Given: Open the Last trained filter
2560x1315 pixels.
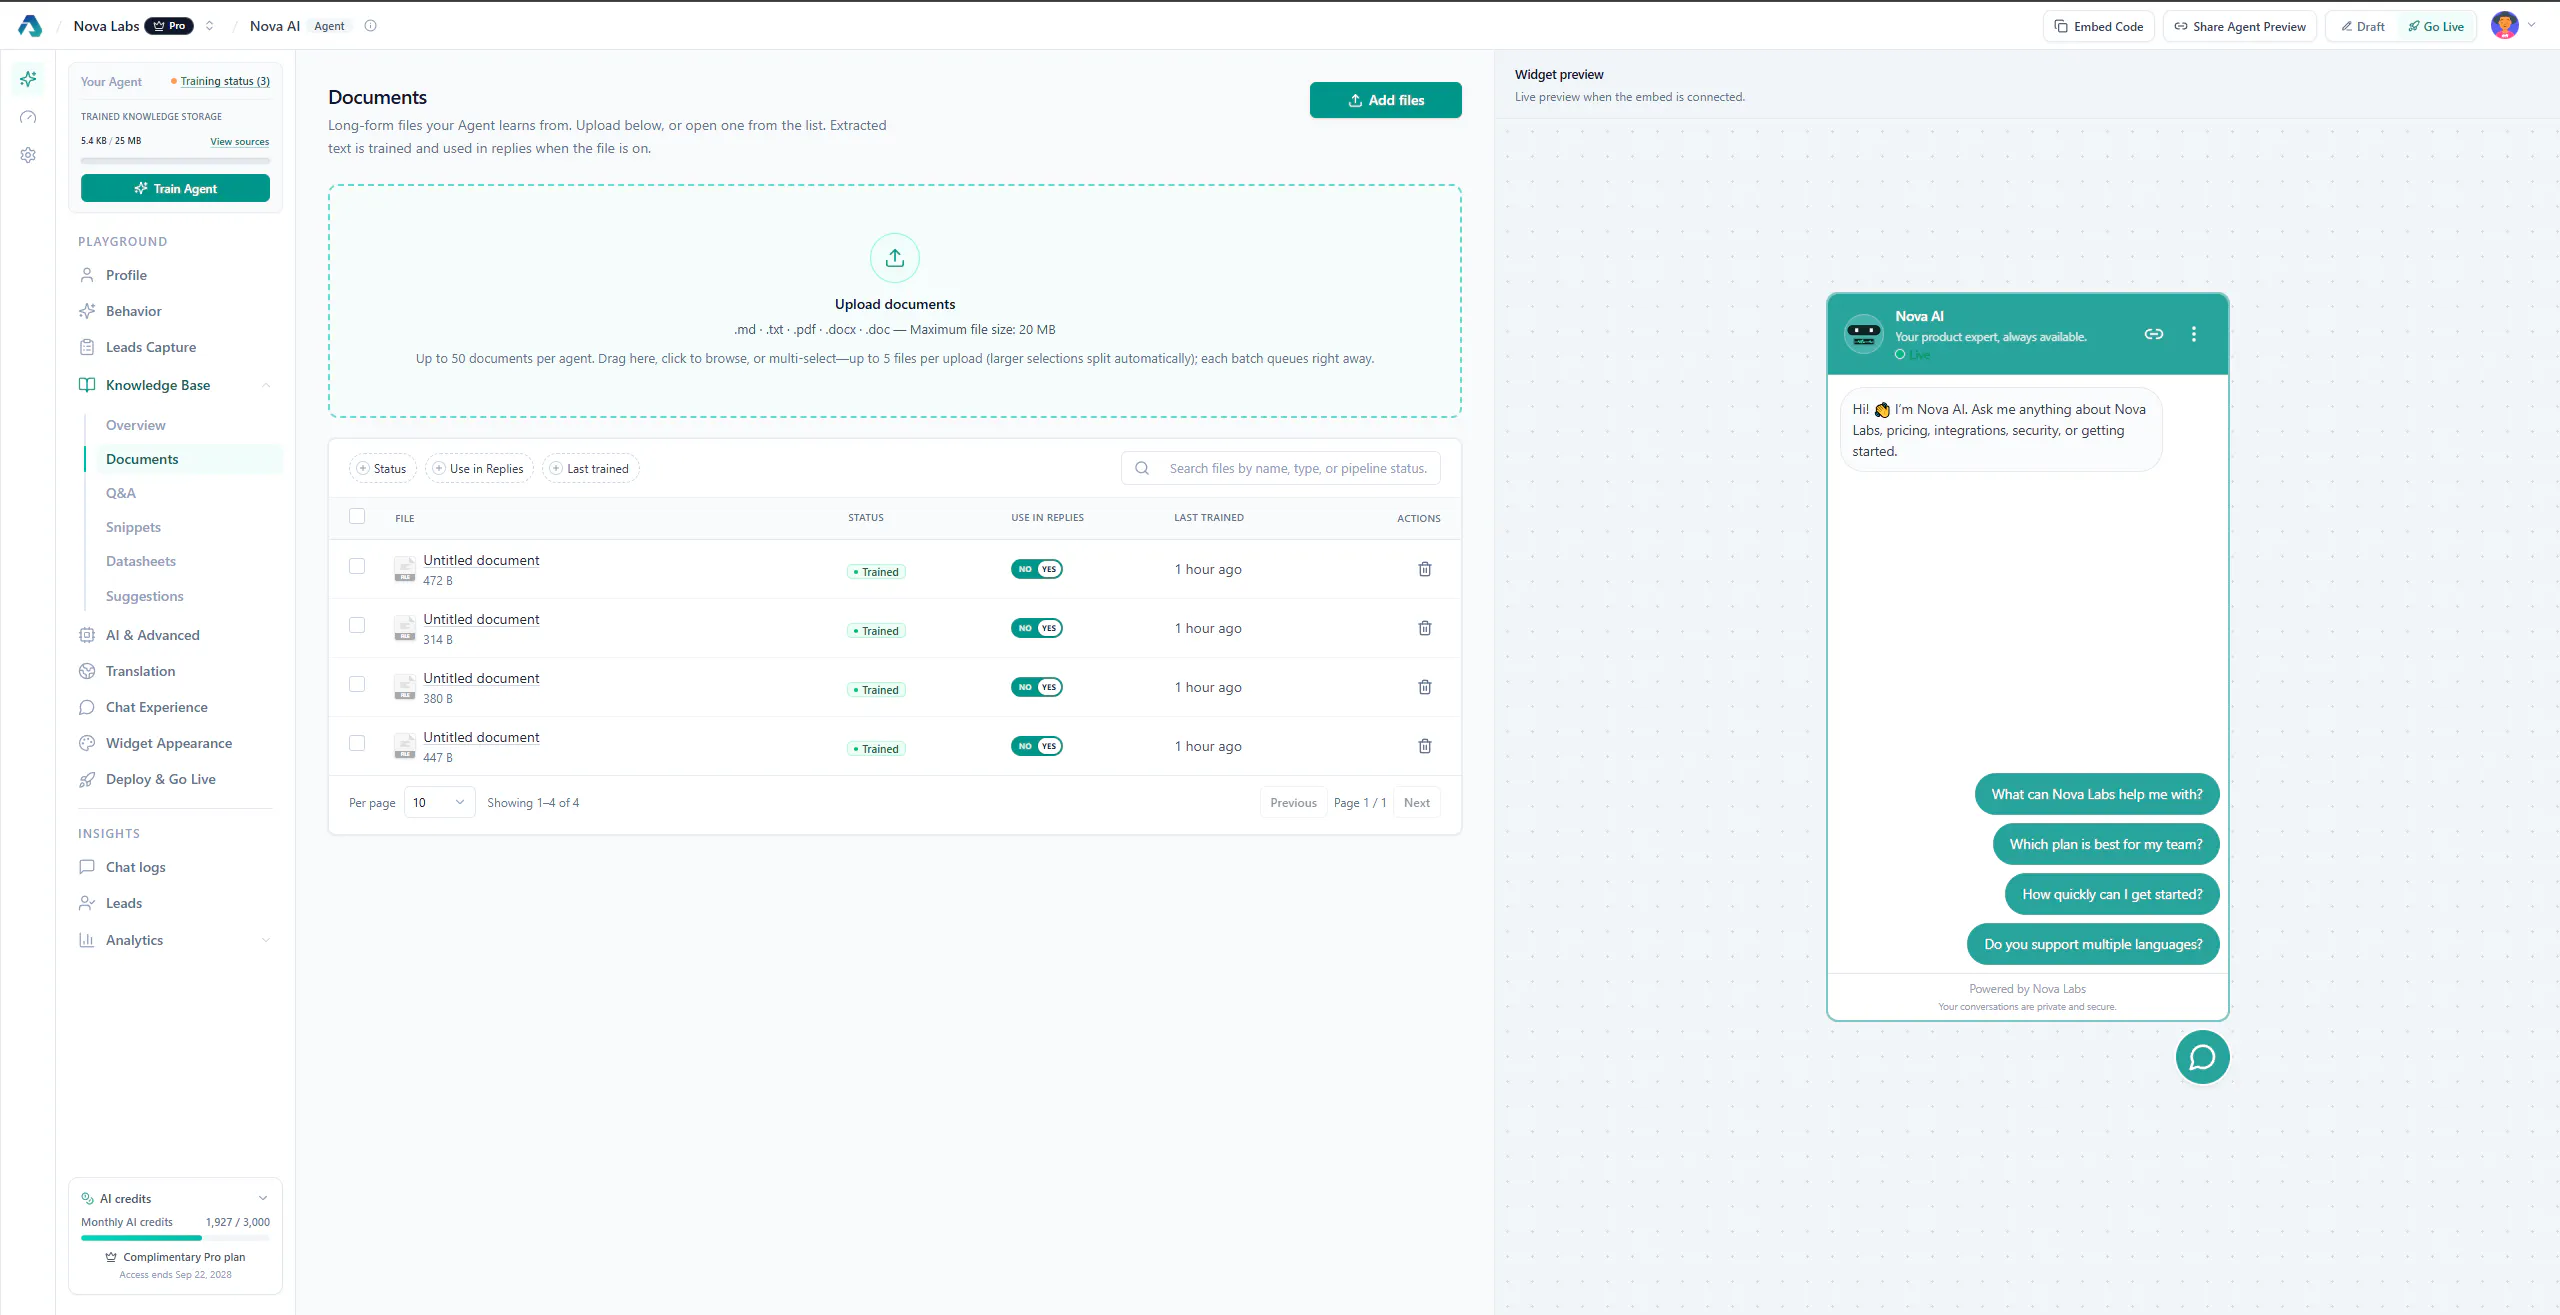Looking at the screenshot, I should pyautogui.click(x=590, y=468).
